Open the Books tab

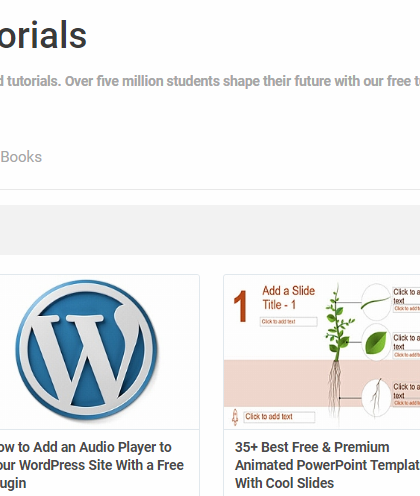[x=21, y=157]
